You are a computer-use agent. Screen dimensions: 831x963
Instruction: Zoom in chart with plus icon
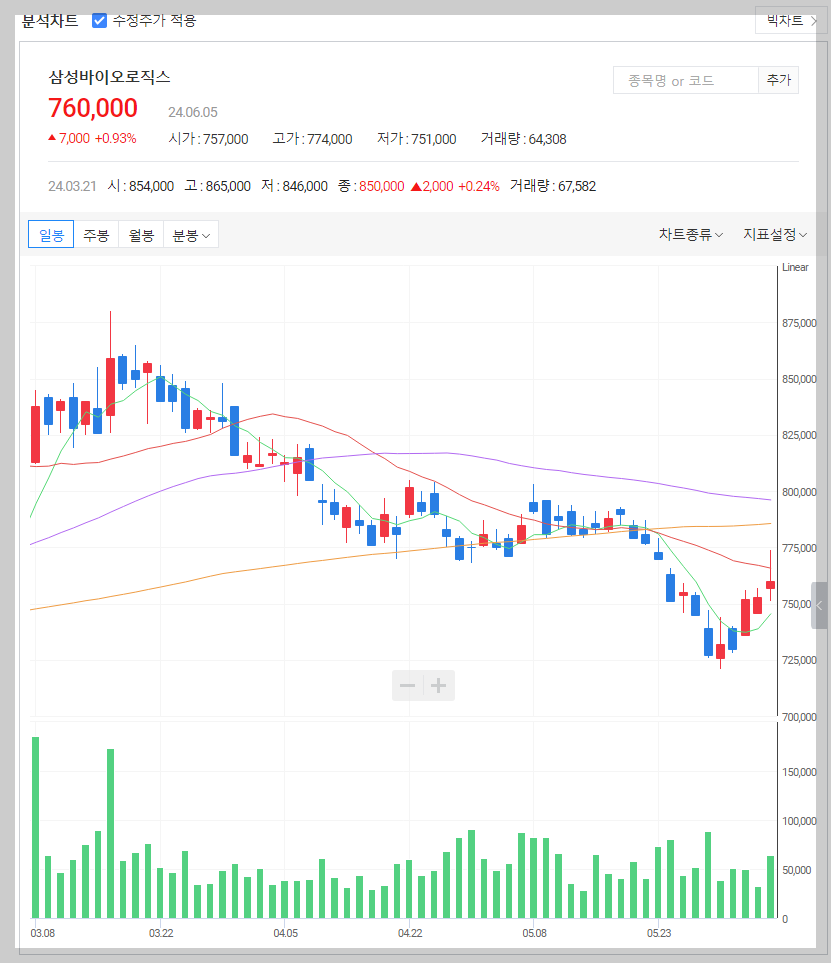pos(439,685)
